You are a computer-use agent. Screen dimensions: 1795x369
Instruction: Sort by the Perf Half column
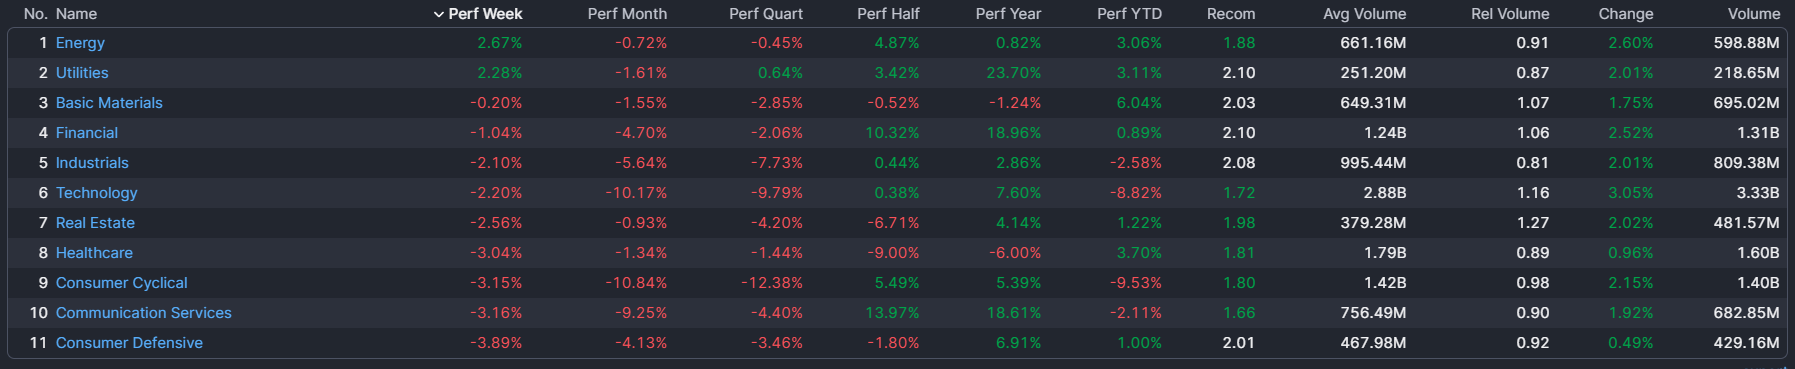click(888, 14)
